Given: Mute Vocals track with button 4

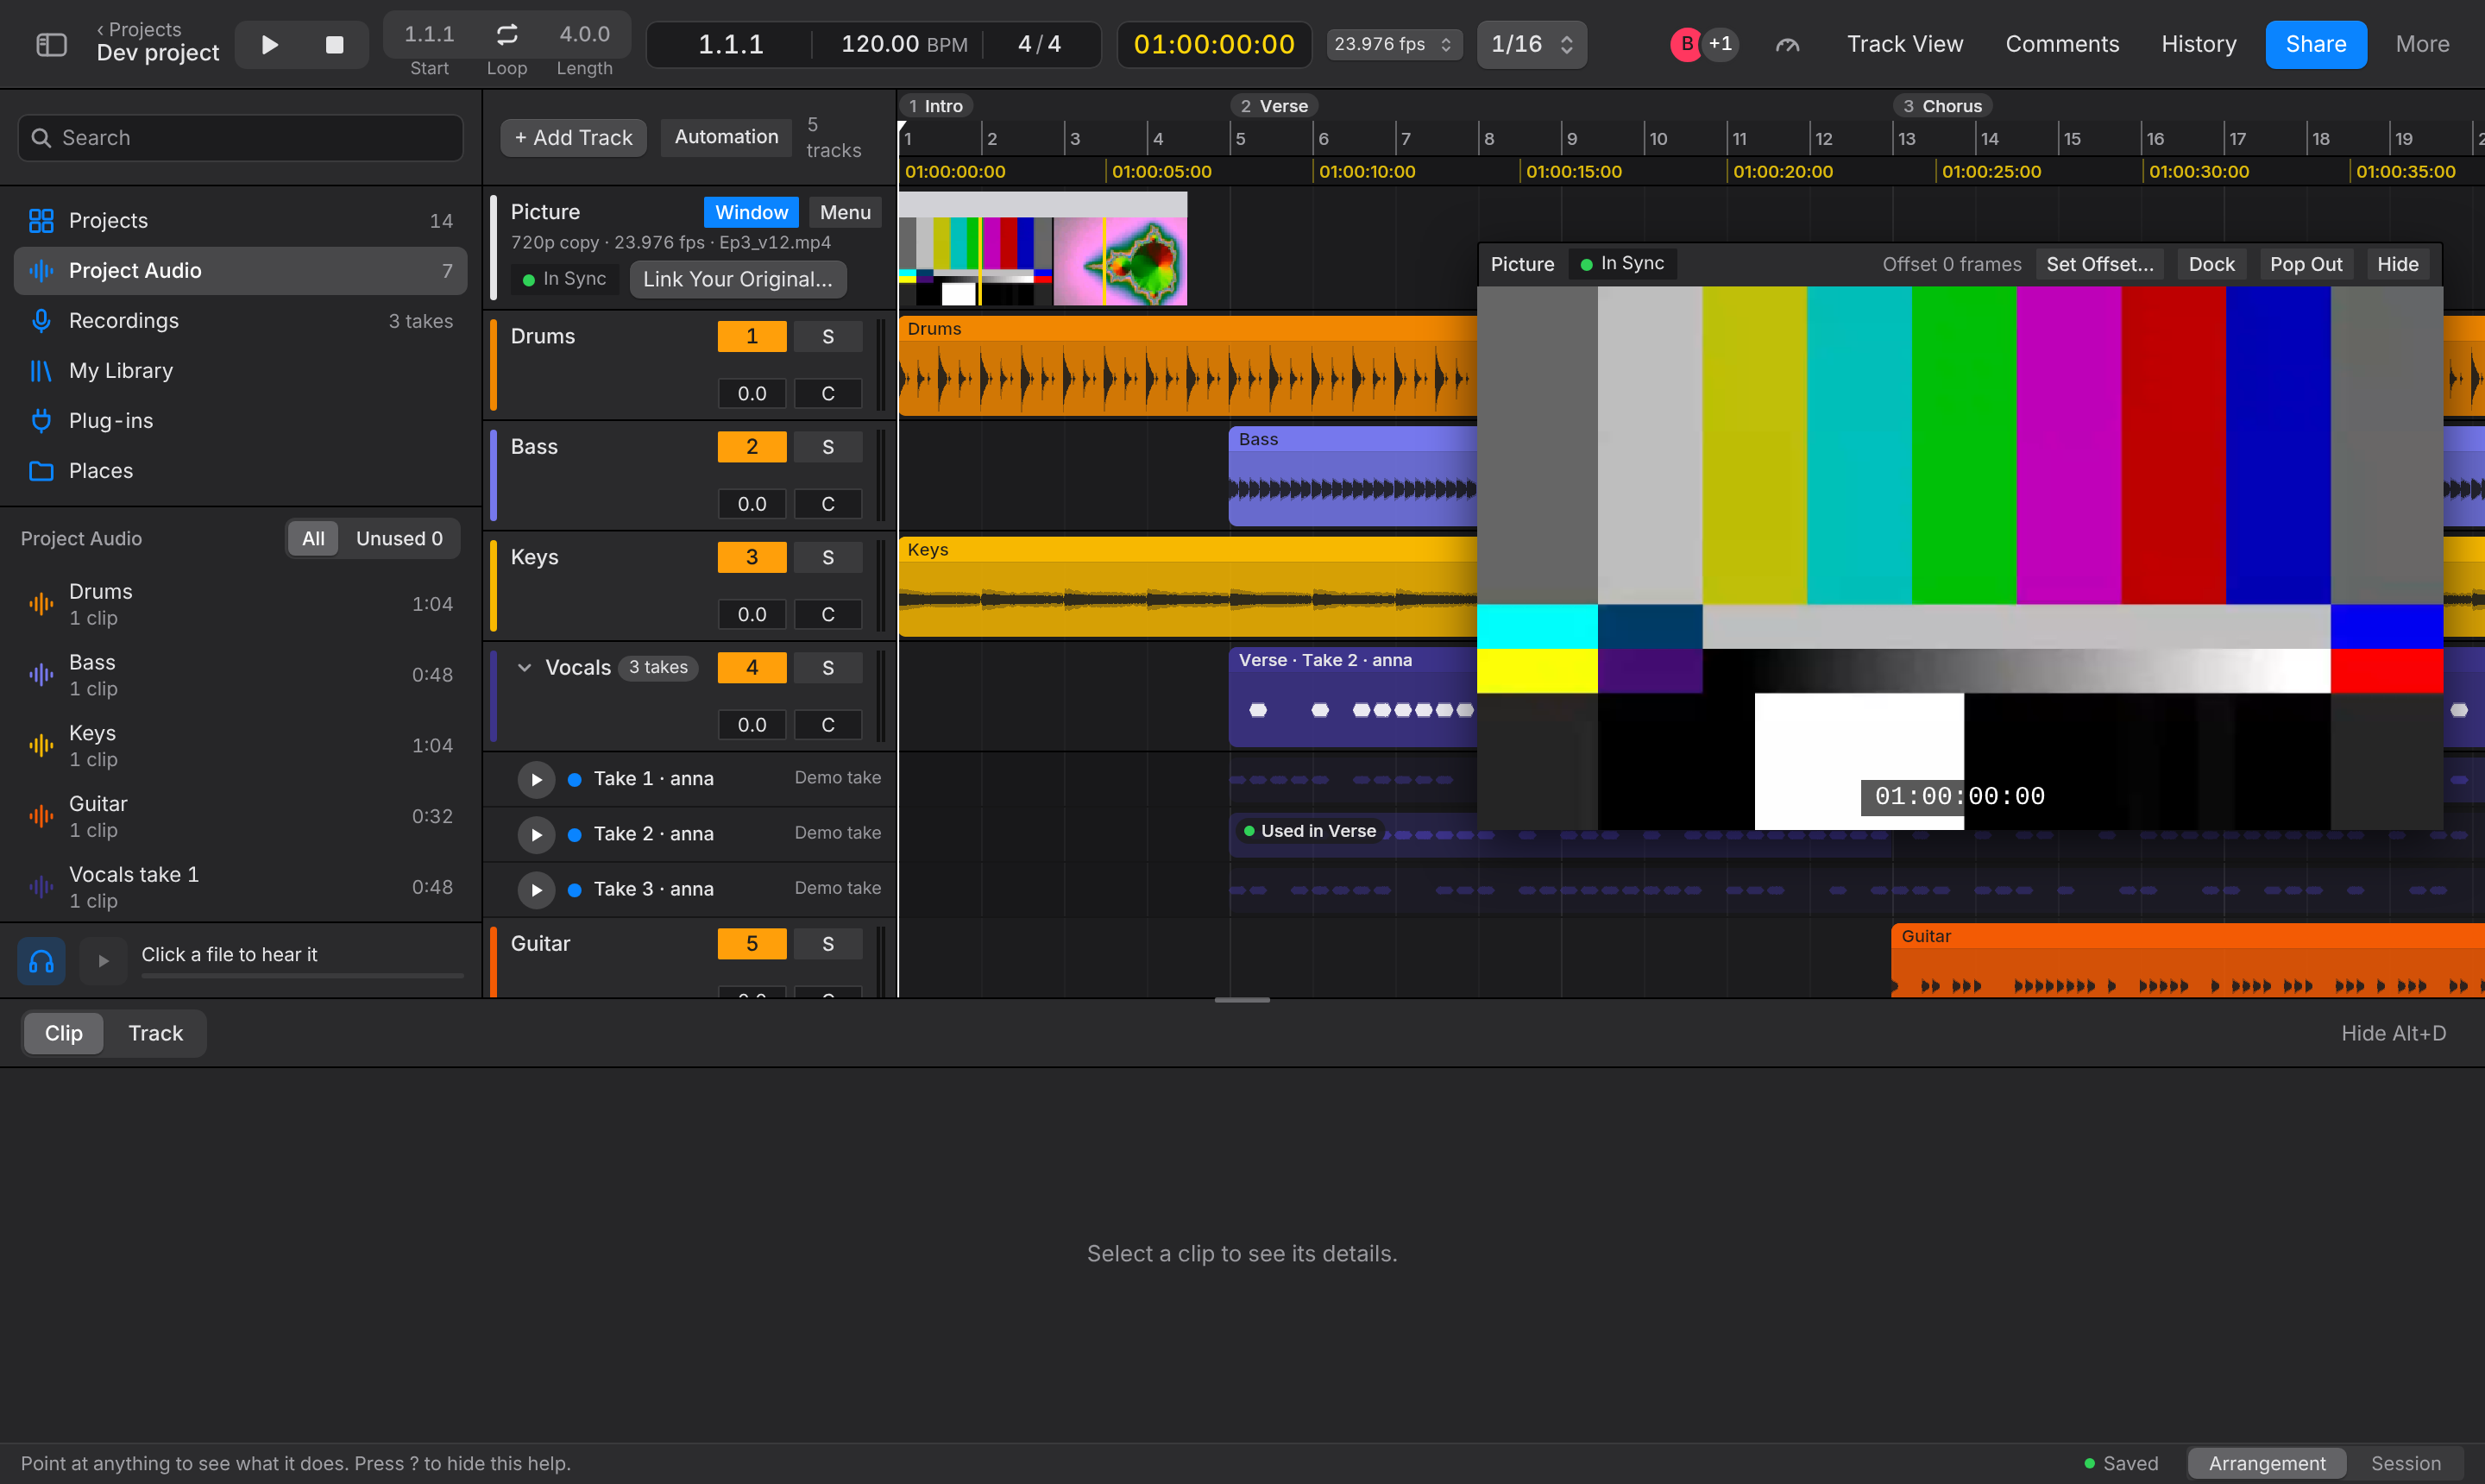Looking at the screenshot, I should point(752,667).
